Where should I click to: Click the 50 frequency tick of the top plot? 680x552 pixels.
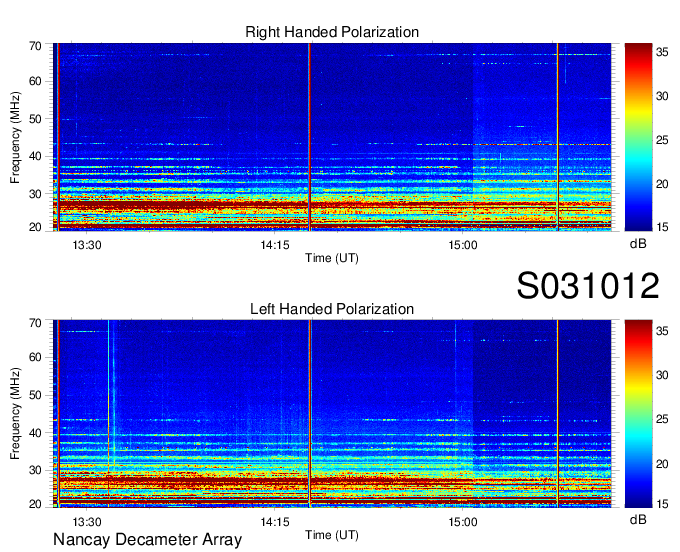[36, 119]
